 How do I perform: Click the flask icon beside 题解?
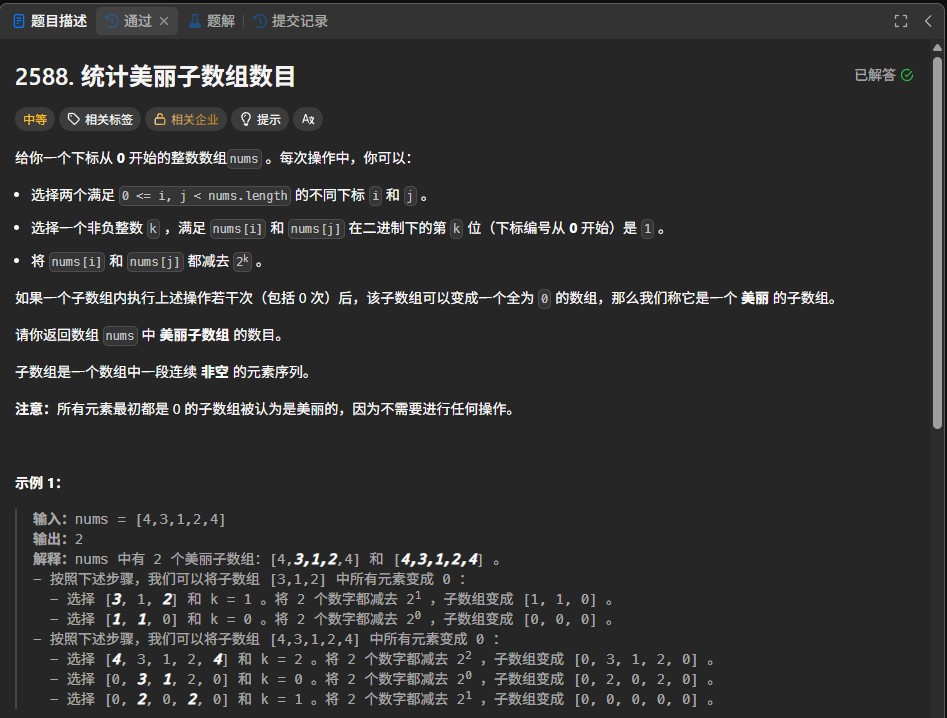[194, 21]
